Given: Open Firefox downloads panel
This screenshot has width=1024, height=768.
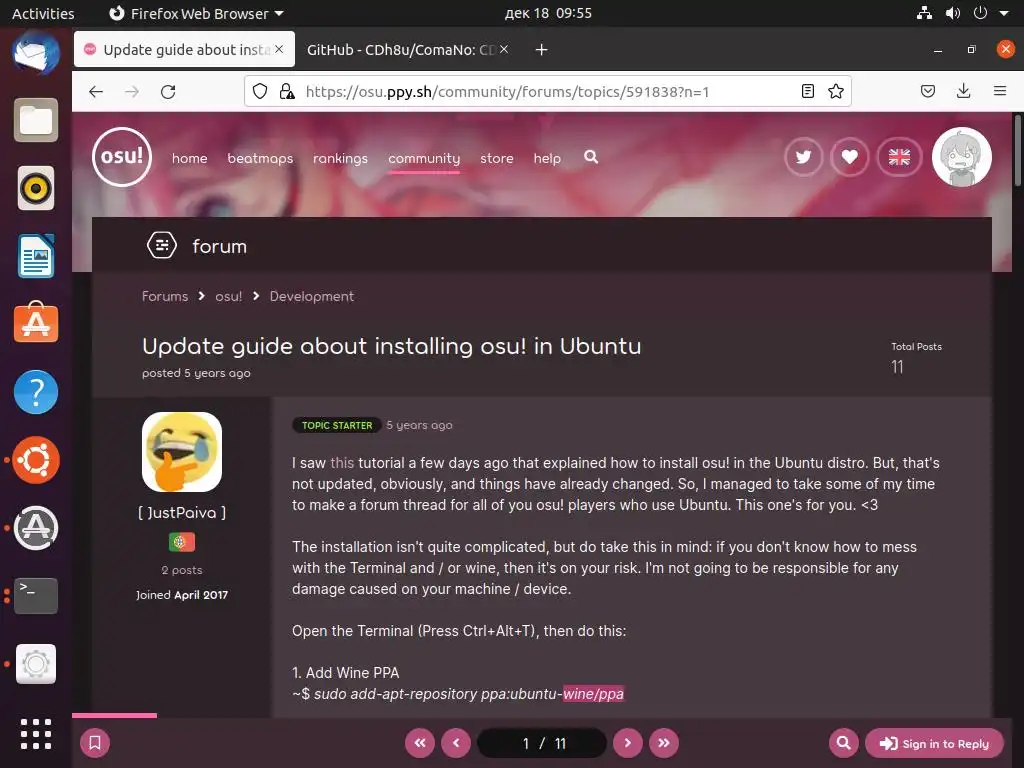Looking at the screenshot, I should click(963, 91).
